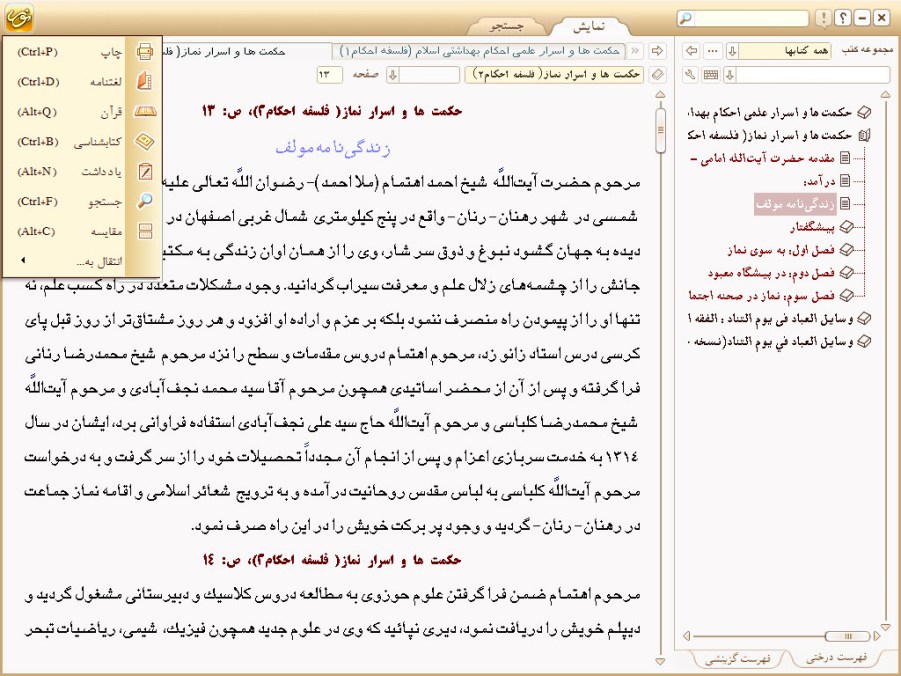Screen dimensions: 901x676
Task: Expand the 'انتقال به...' submenu
Action: click(x=82, y=261)
